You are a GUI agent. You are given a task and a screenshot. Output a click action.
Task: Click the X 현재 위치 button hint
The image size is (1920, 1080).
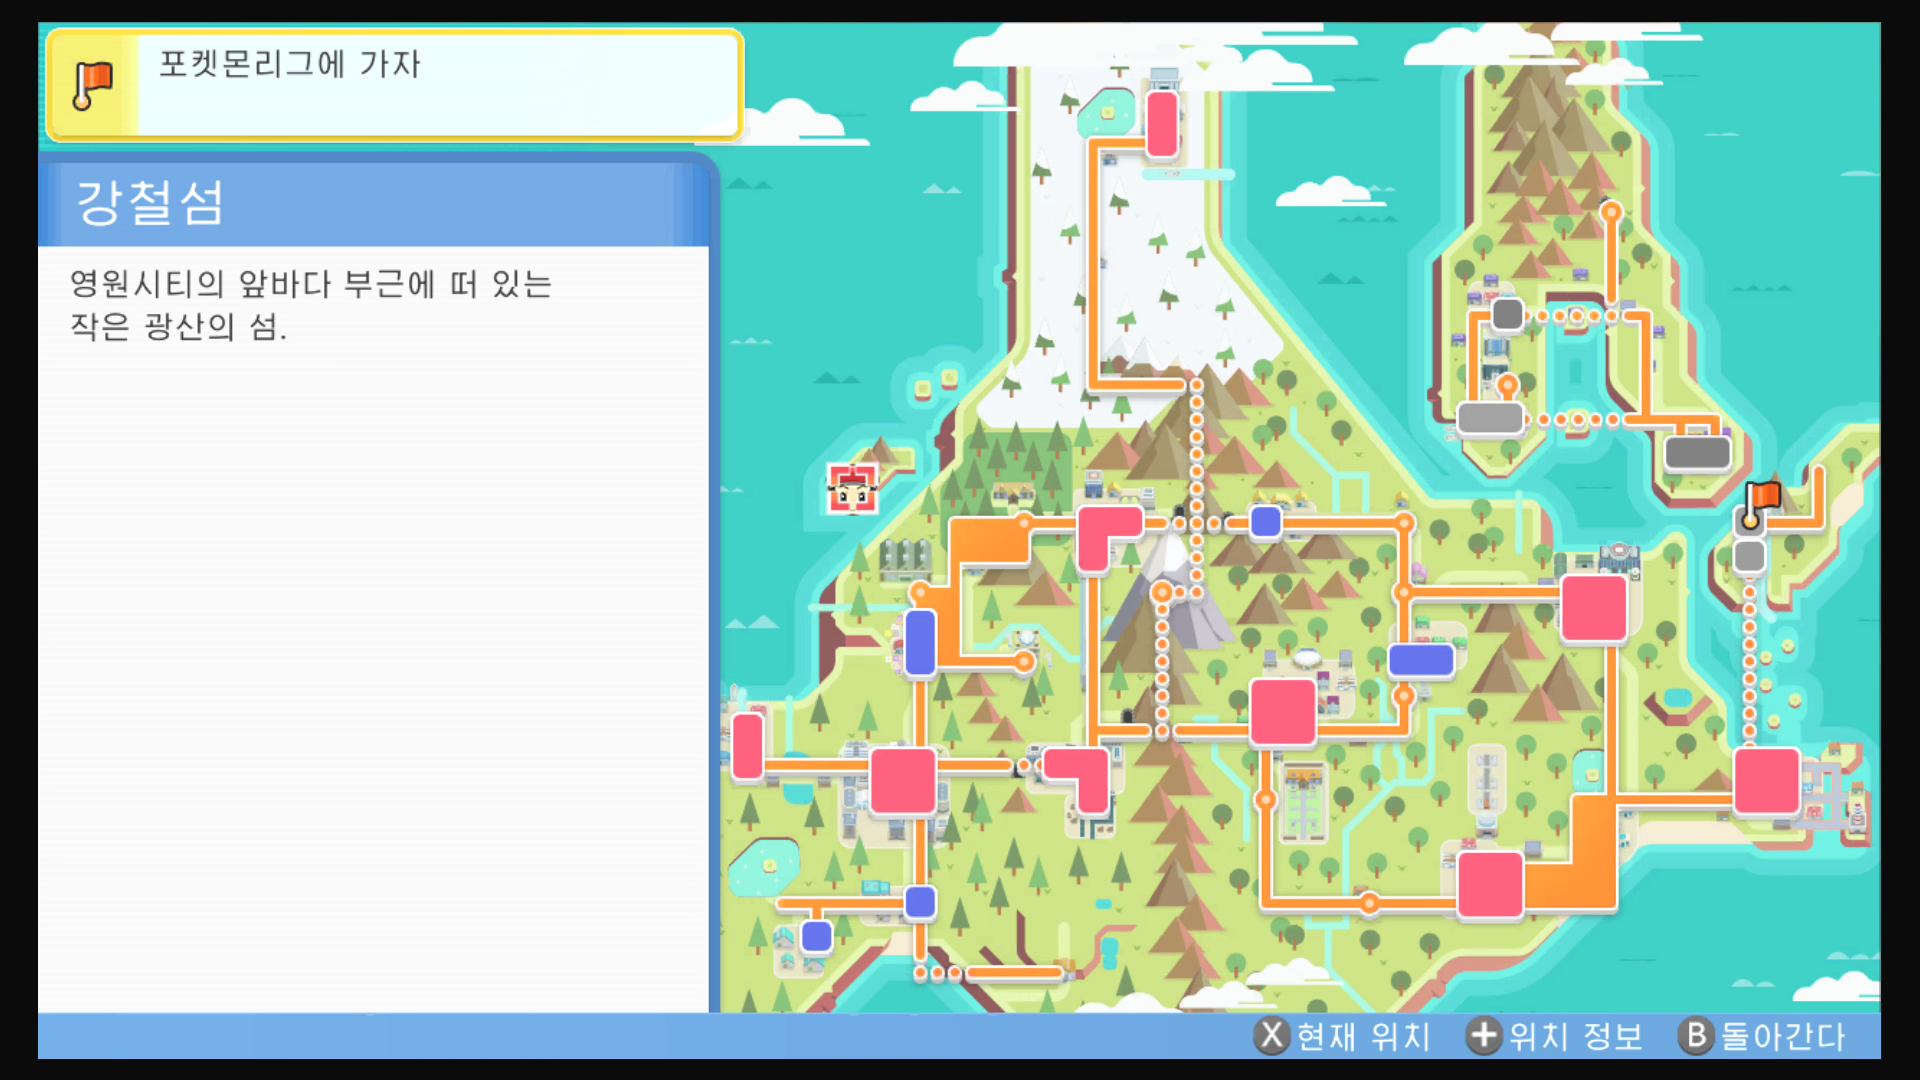pos(1342,1036)
